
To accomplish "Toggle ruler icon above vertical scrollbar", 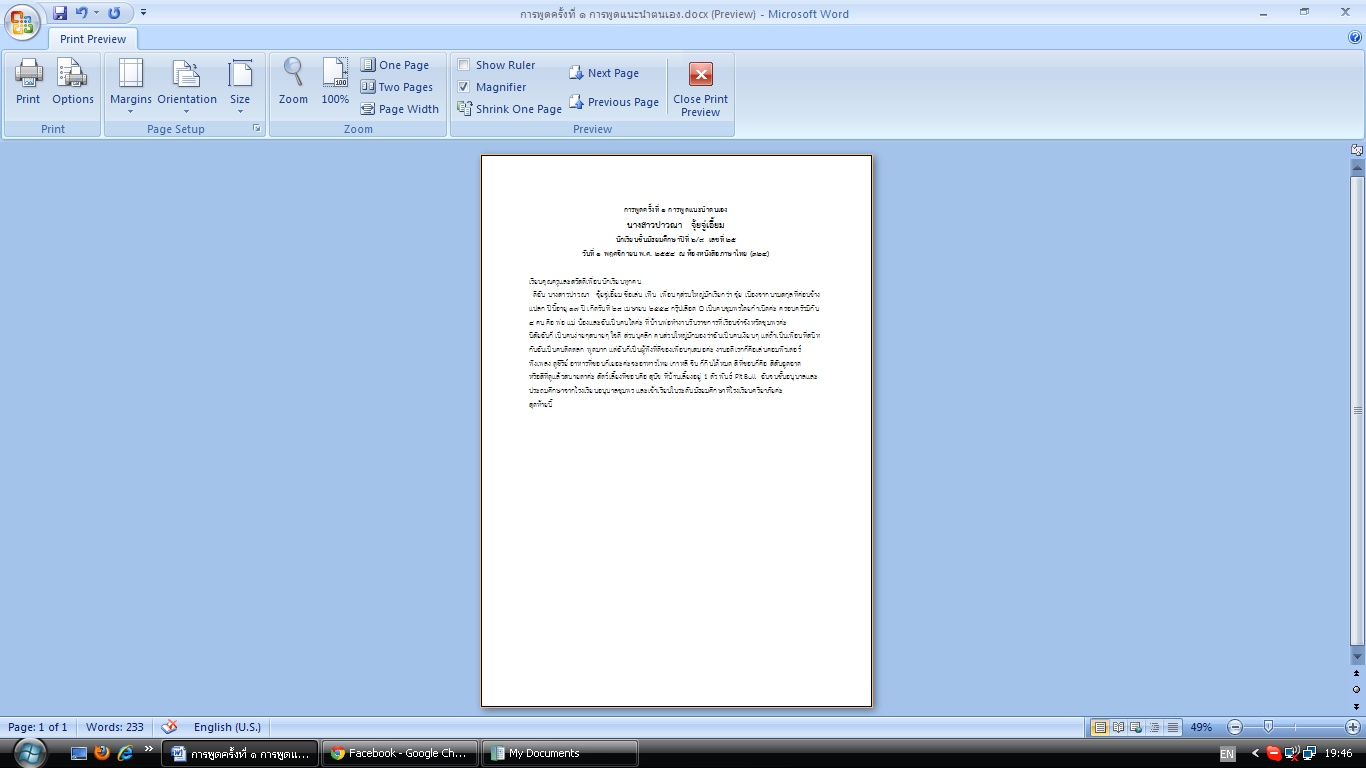I will [1357, 150].
